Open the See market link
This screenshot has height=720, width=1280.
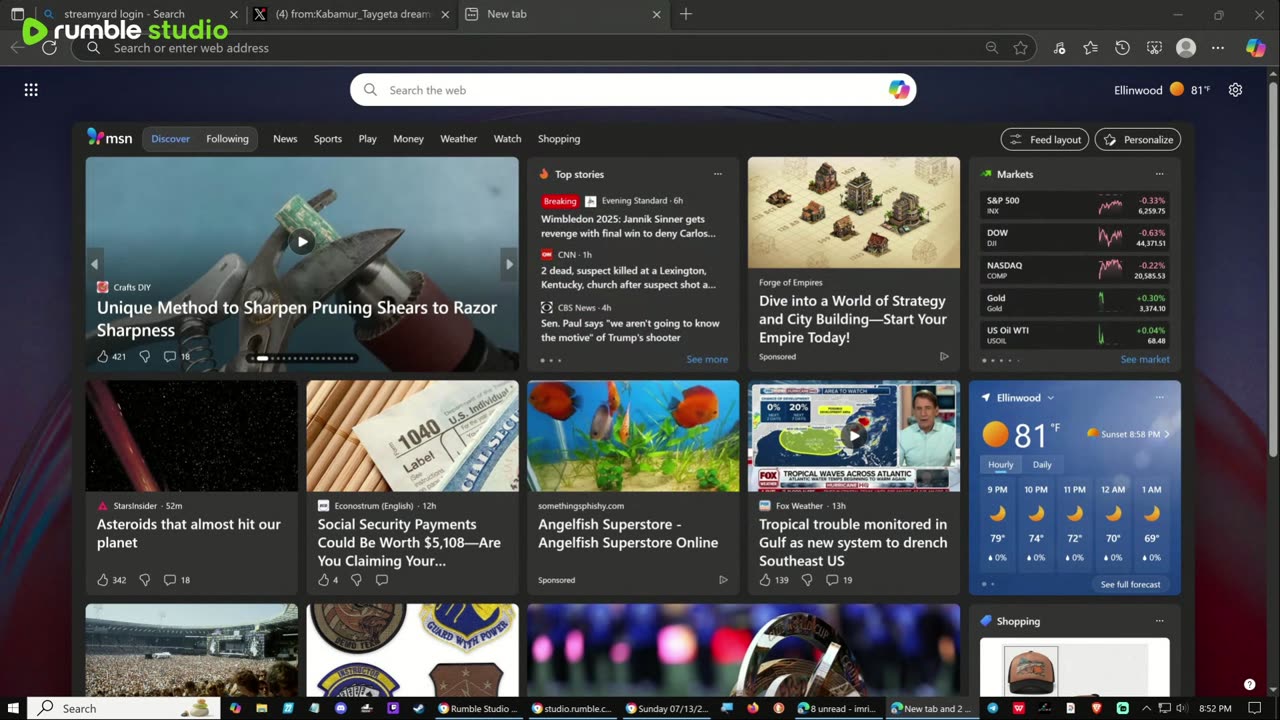(1145, 359)
